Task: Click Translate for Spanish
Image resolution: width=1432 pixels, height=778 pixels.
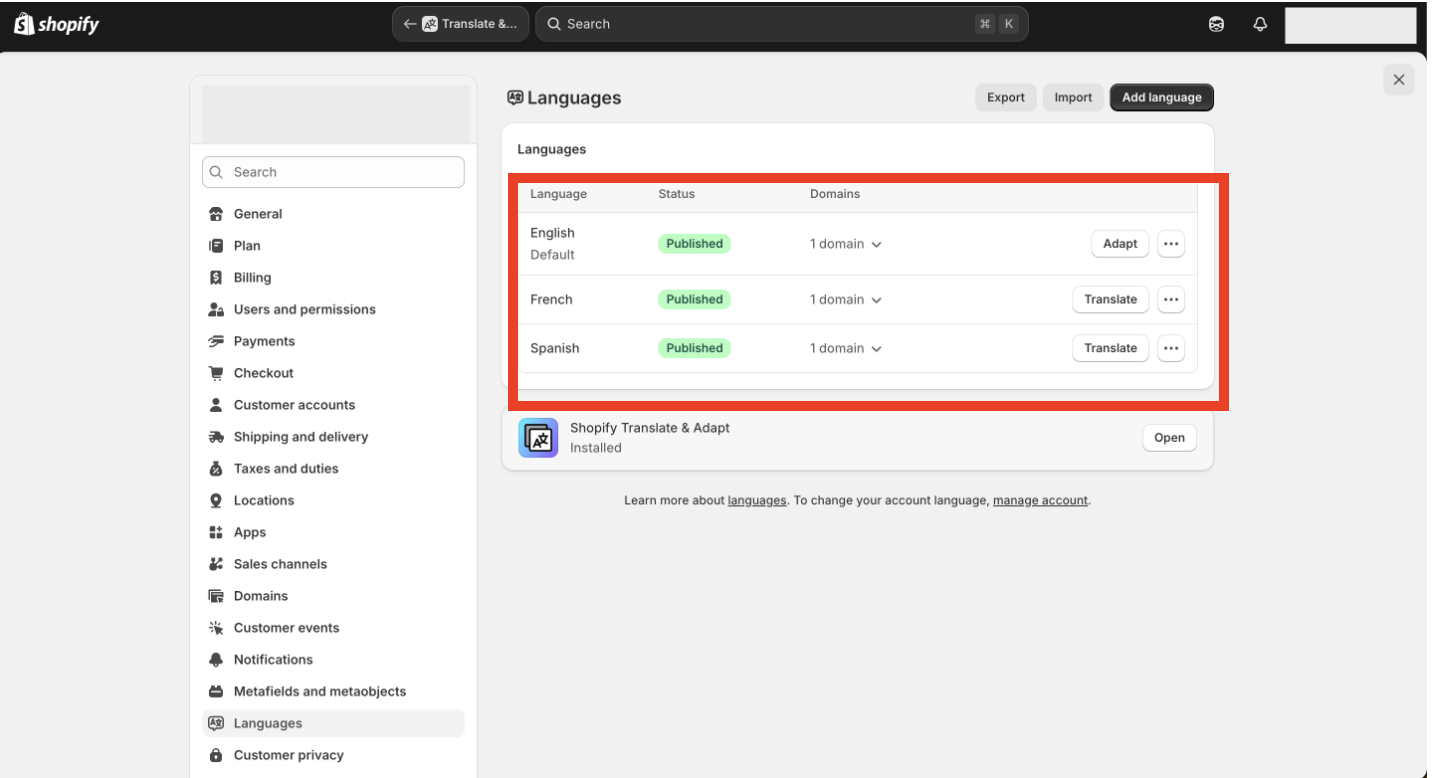Action: 1111,348
